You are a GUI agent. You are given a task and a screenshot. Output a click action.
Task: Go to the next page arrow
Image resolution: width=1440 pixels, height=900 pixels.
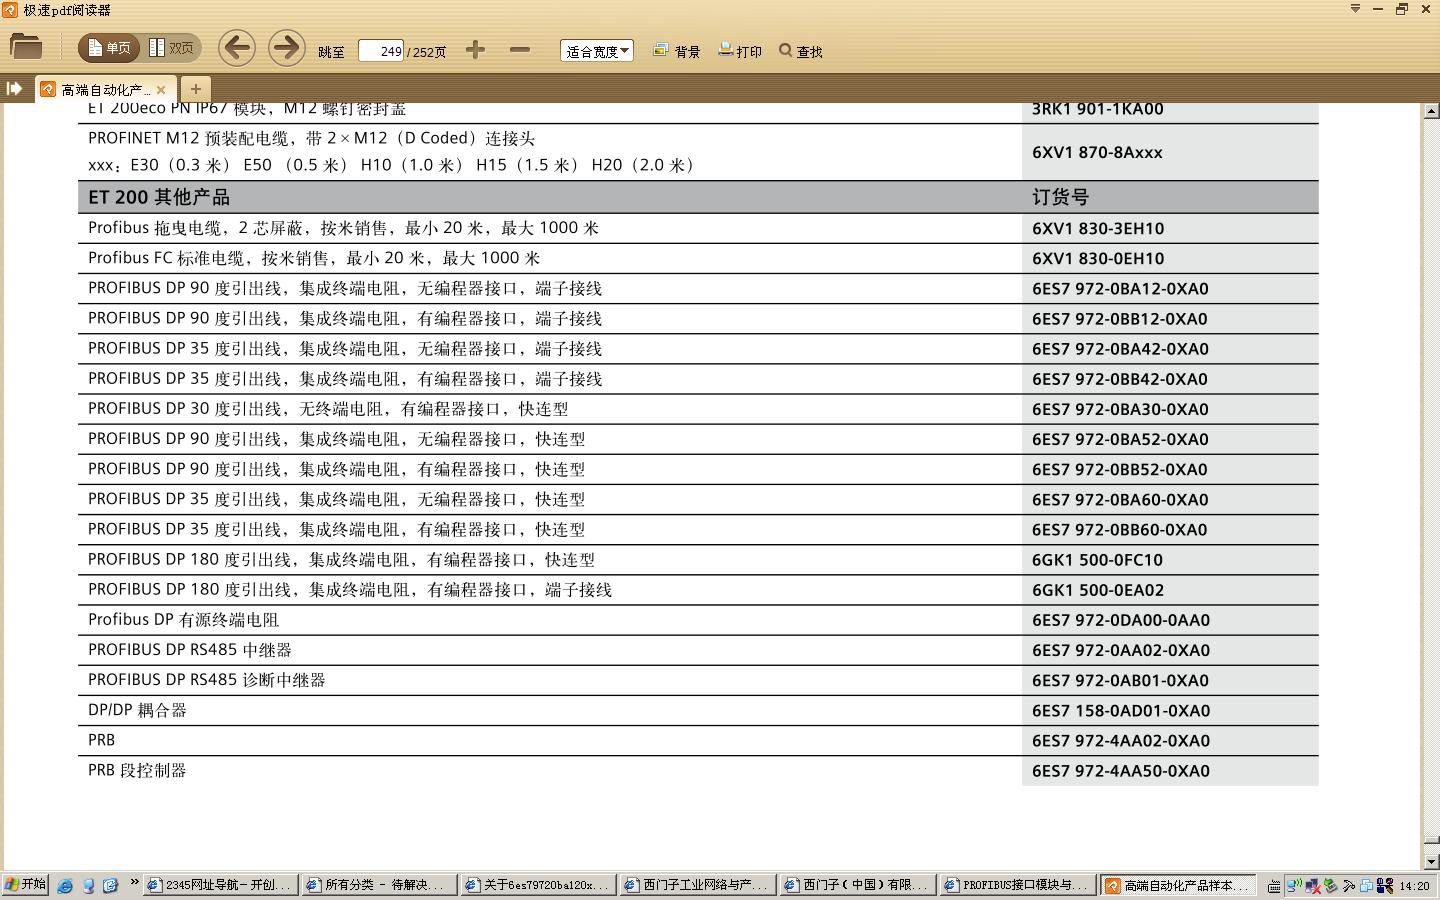tap(286, 48)
